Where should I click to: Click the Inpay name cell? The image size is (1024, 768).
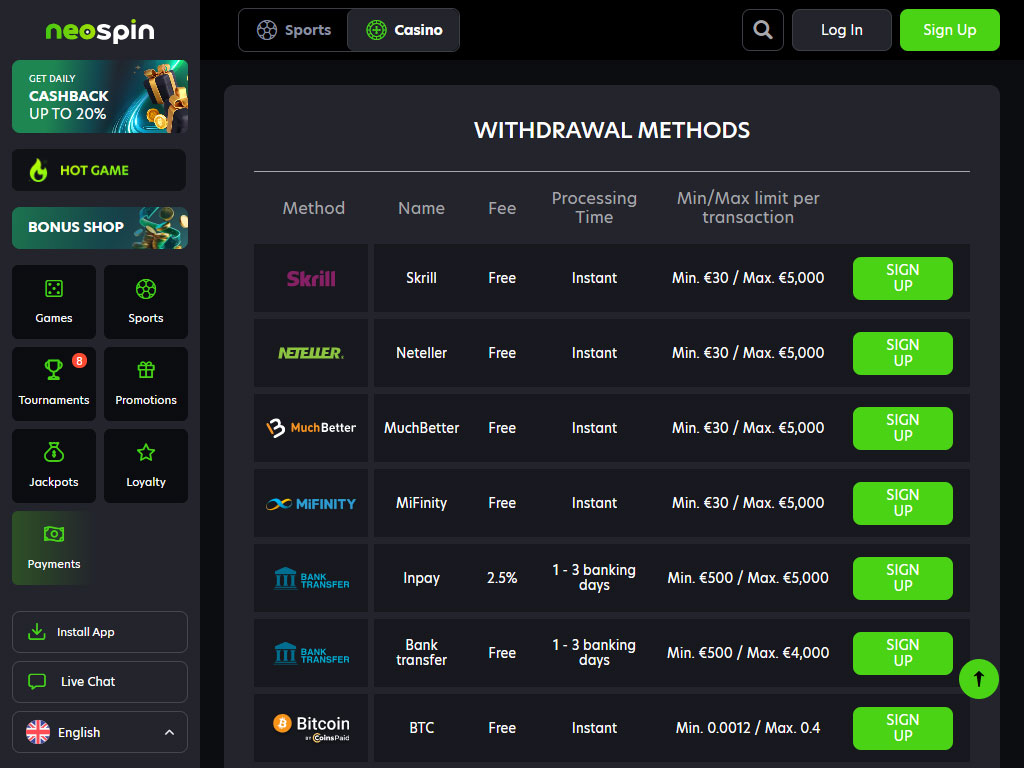(421, 579)
